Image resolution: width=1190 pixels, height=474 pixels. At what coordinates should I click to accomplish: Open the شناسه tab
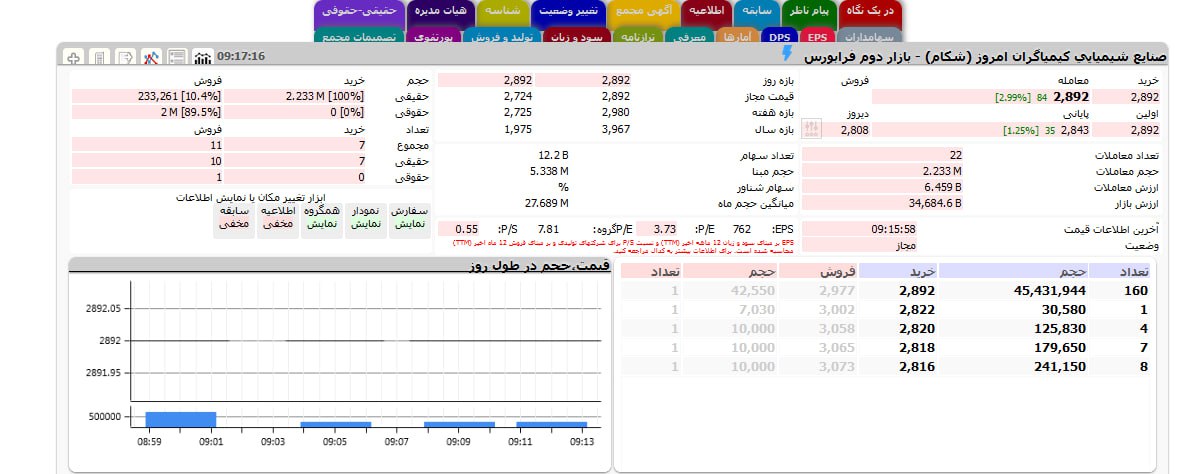click(502, 13)
